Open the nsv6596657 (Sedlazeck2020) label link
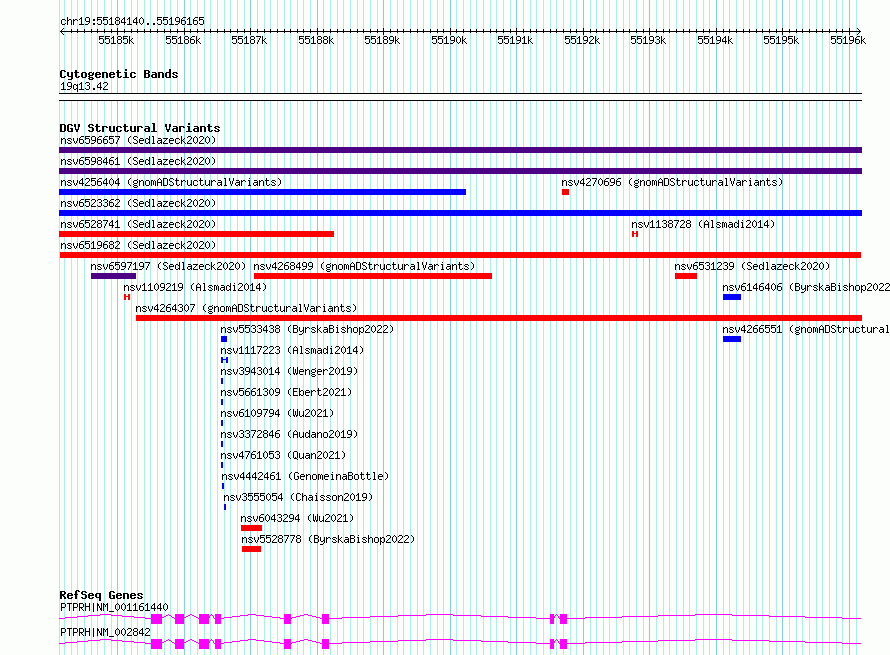Screen dimensions: 890x655 pos(138,140)
